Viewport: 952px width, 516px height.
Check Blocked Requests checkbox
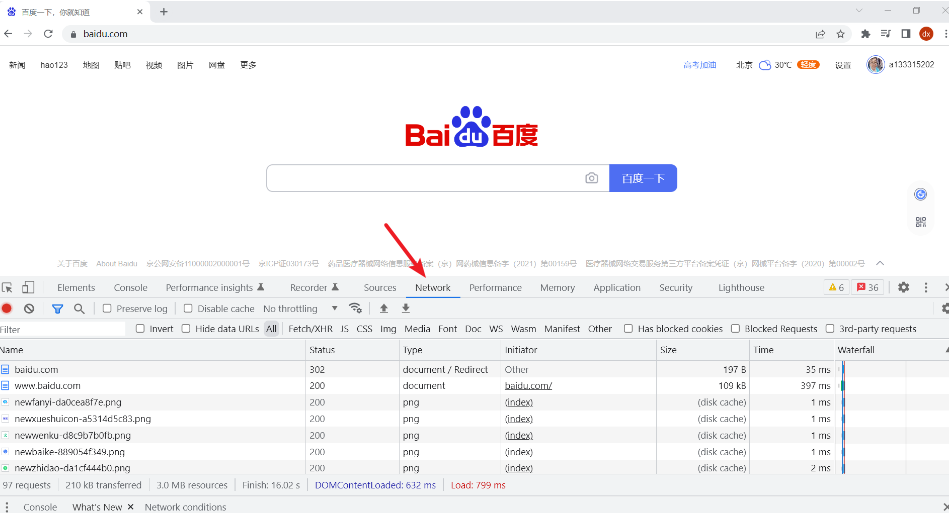tap(735, 328)
